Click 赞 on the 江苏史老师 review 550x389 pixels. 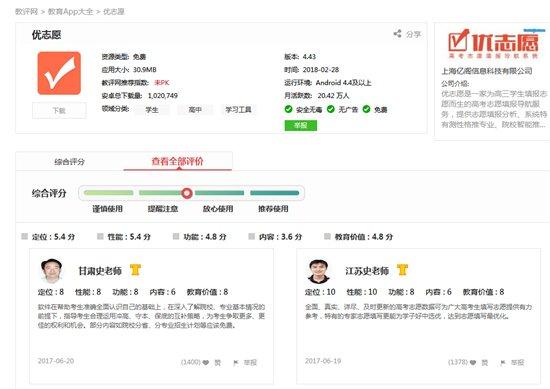[484, 362]
